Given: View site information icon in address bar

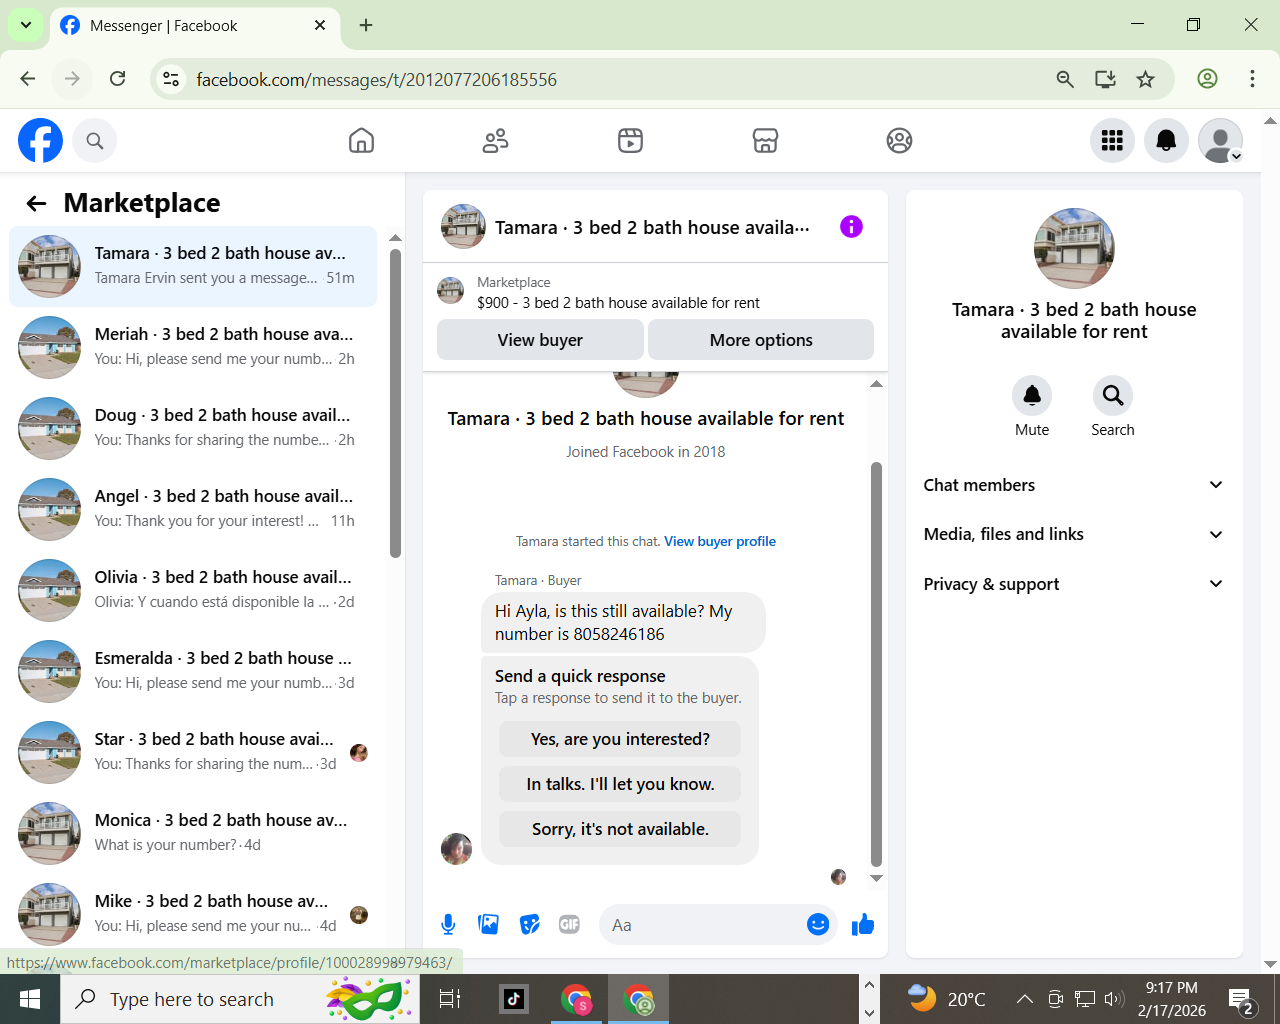Looking at the screenshot, I should [171, 79].
